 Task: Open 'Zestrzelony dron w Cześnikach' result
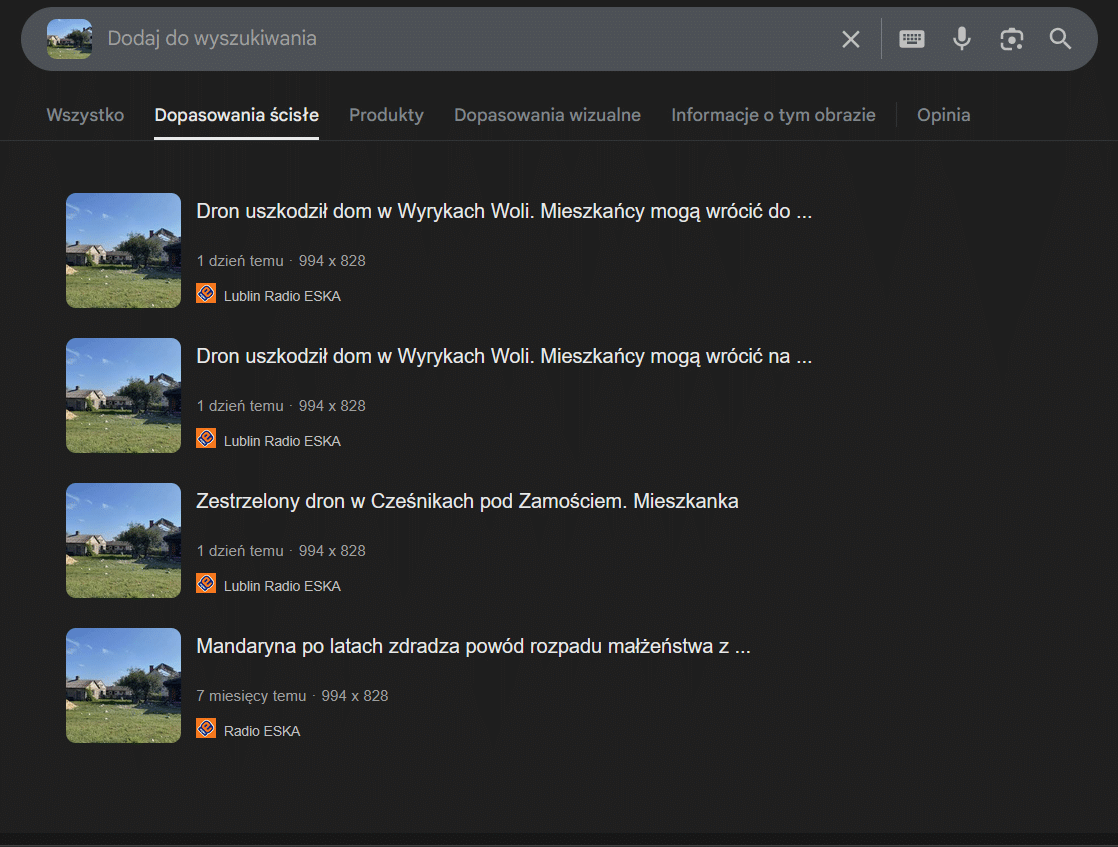tap(467, 502)
